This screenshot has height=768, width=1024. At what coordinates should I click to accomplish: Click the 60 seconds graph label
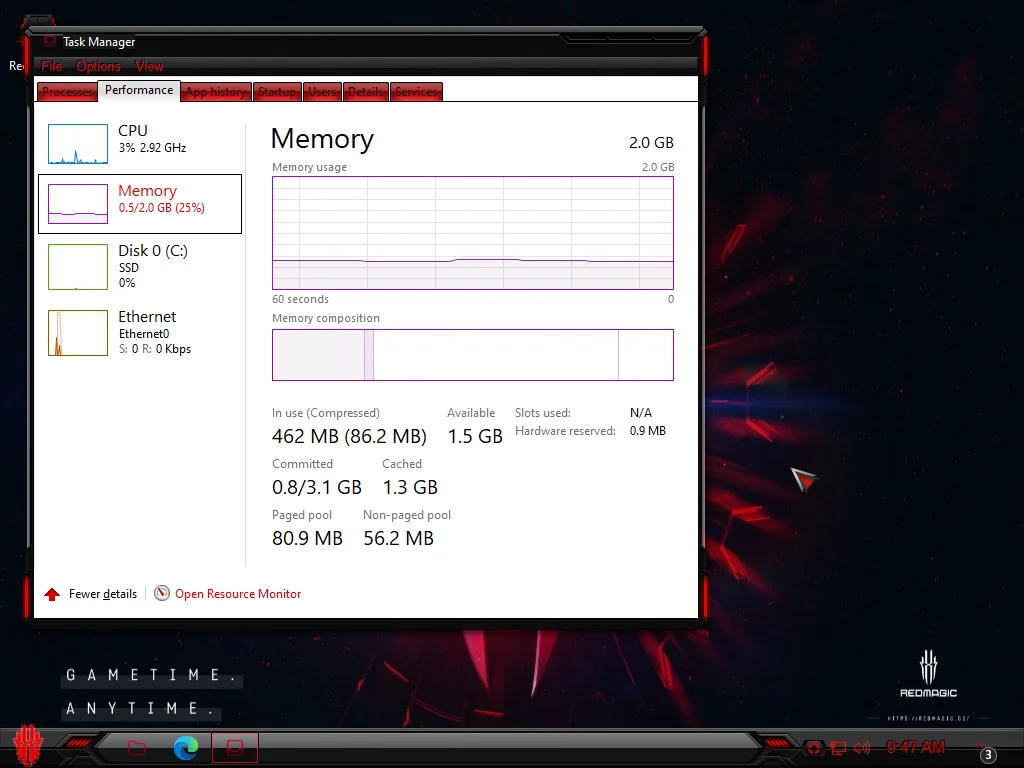click(x=300, y=299)
